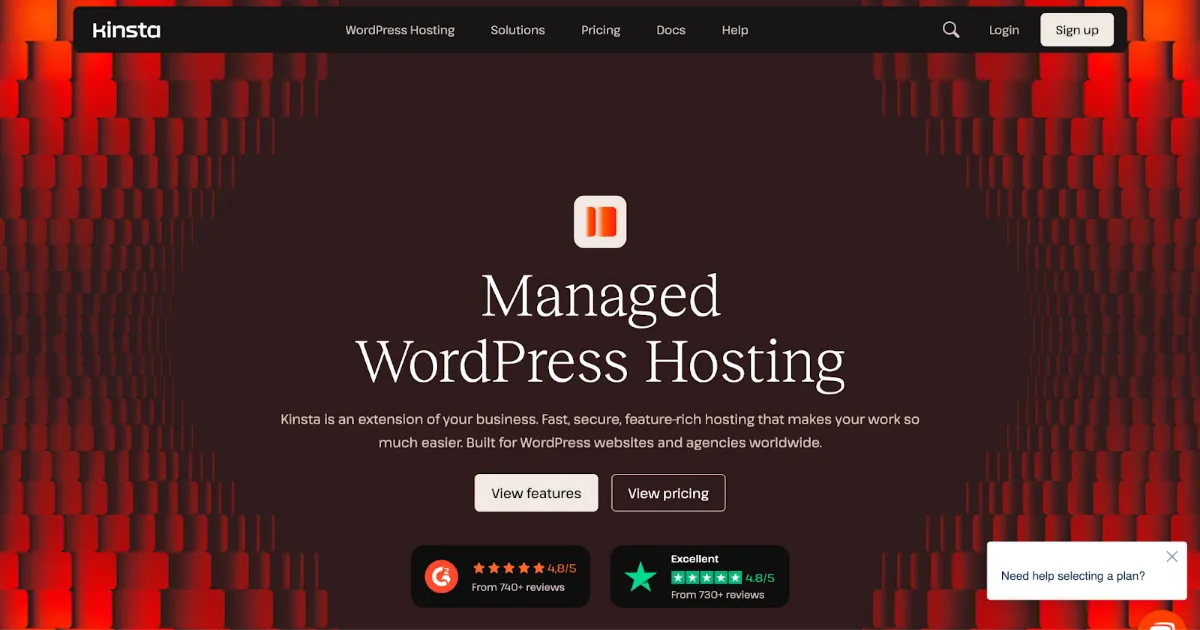Click the orange G2 star rating

point(509,568)
